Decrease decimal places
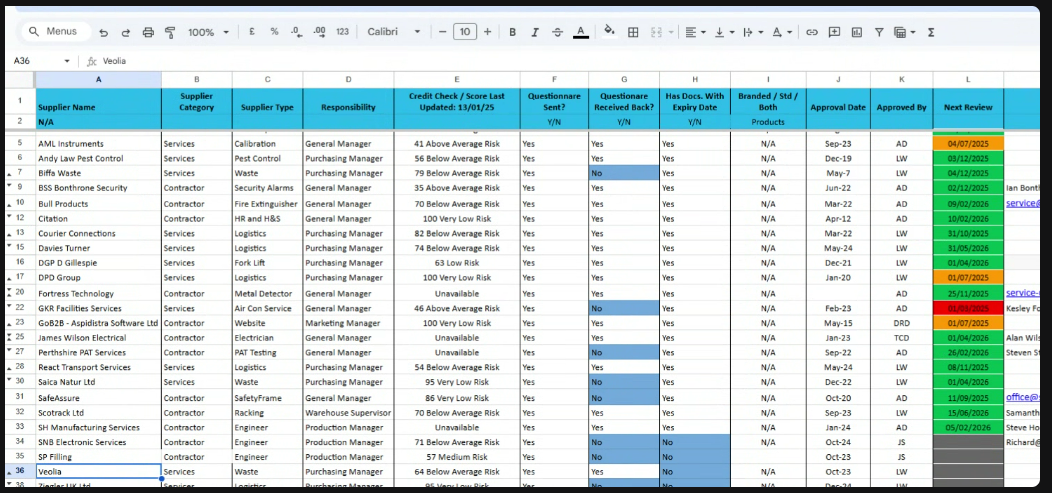The width and height of the screenshot is (1052, 493). (297, 32)
